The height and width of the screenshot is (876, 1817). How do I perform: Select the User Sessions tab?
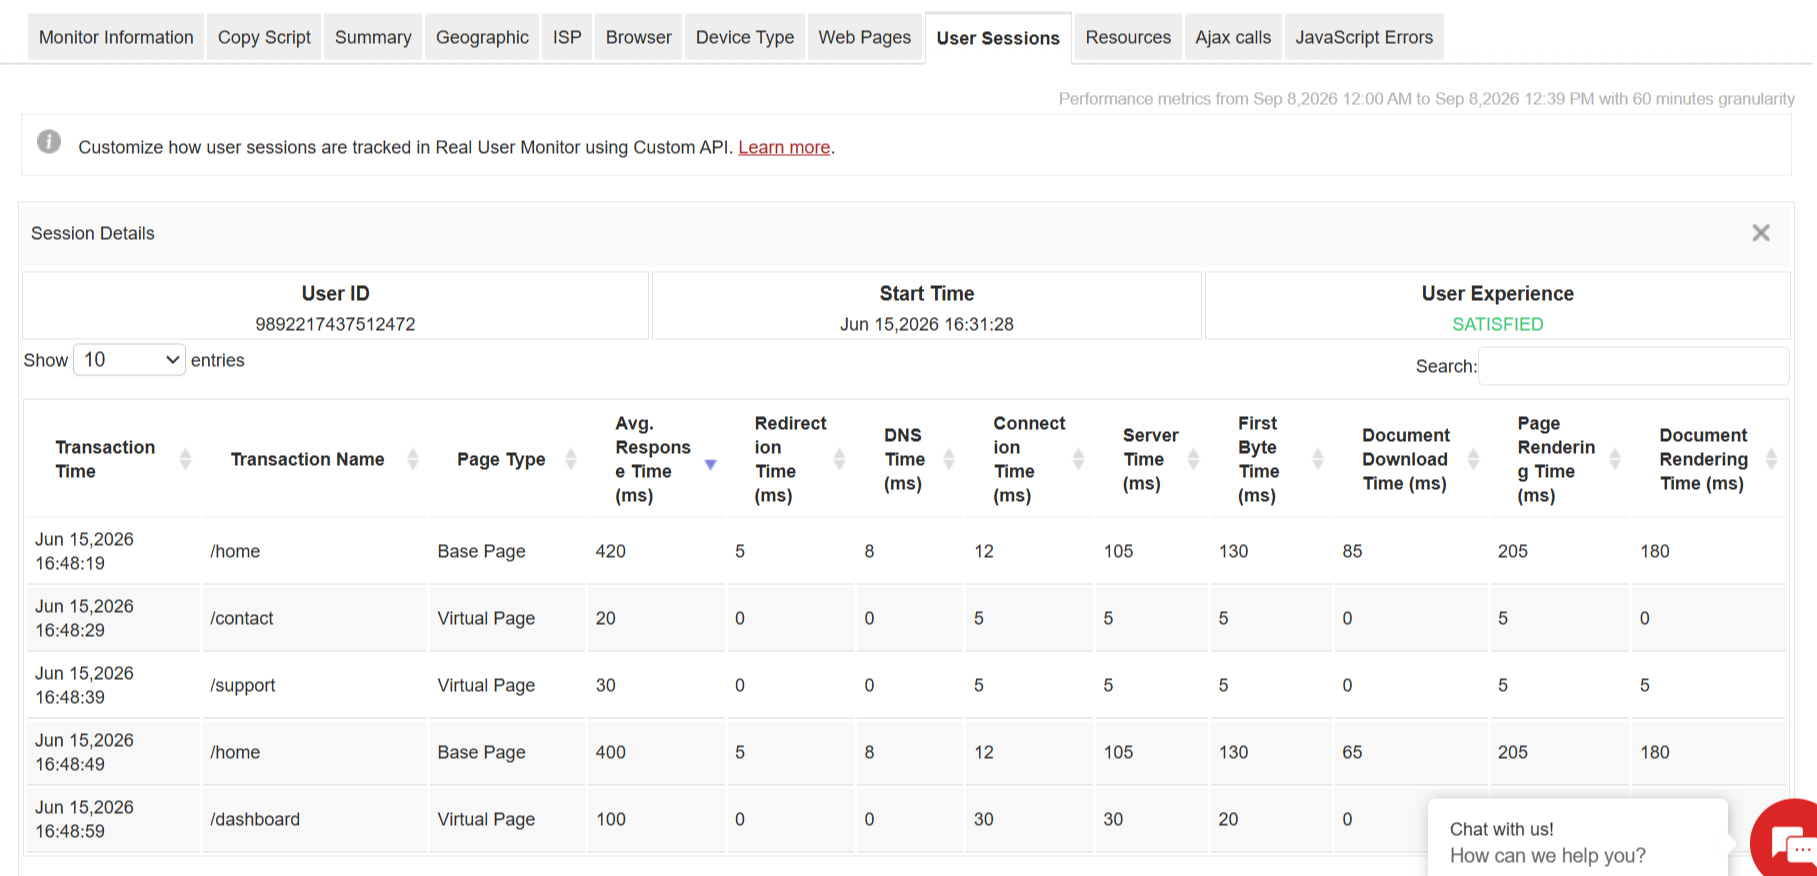click(998, 38)
